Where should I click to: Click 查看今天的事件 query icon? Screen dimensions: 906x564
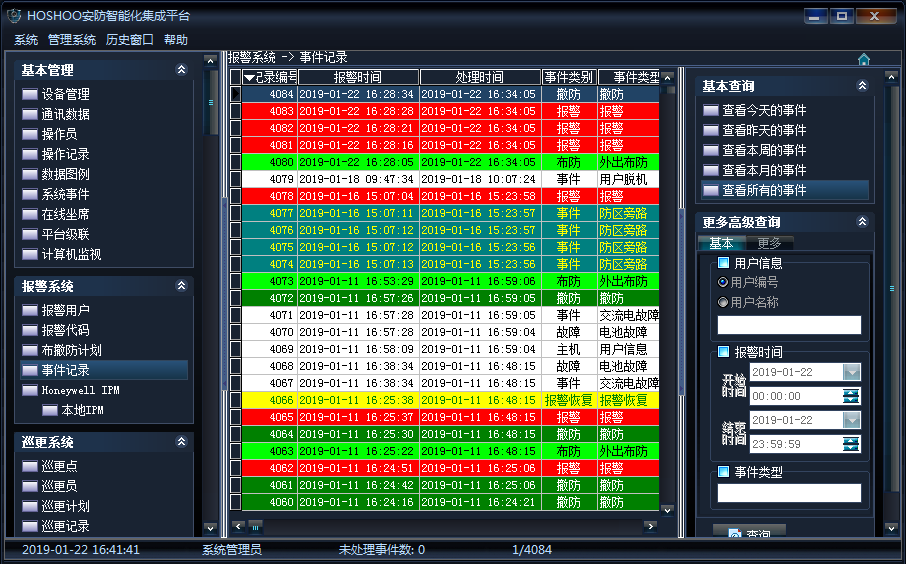pyautogui.click(x=711, y=110)
